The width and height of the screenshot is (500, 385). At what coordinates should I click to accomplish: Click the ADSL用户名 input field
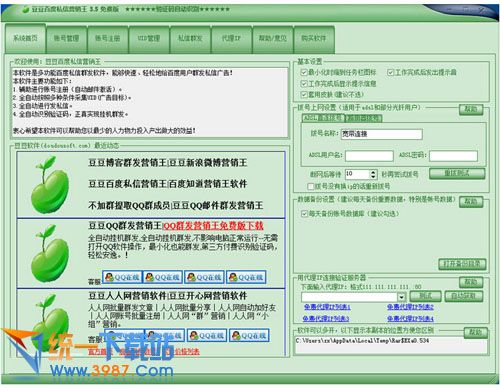point(369,155)
